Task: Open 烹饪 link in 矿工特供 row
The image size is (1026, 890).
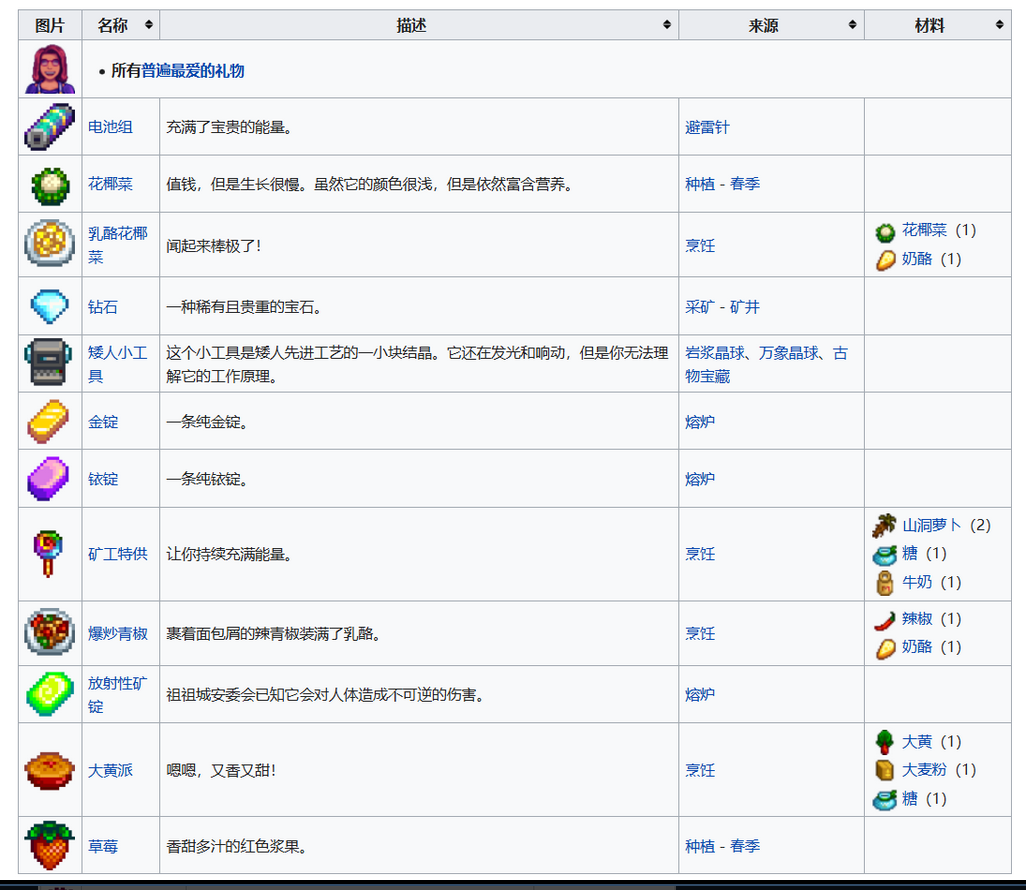Action: click(699, 554)
